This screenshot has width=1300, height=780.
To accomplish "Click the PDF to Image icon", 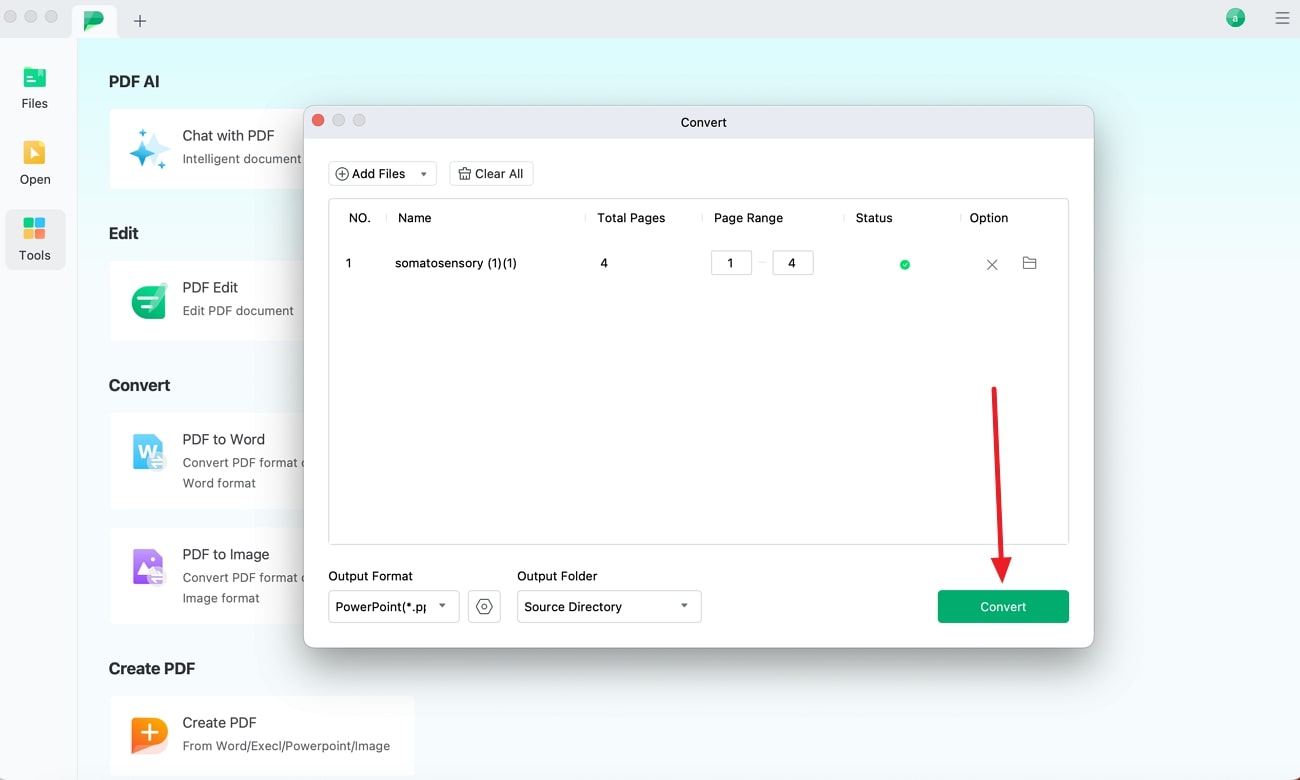I will click(x=149, y=567).
